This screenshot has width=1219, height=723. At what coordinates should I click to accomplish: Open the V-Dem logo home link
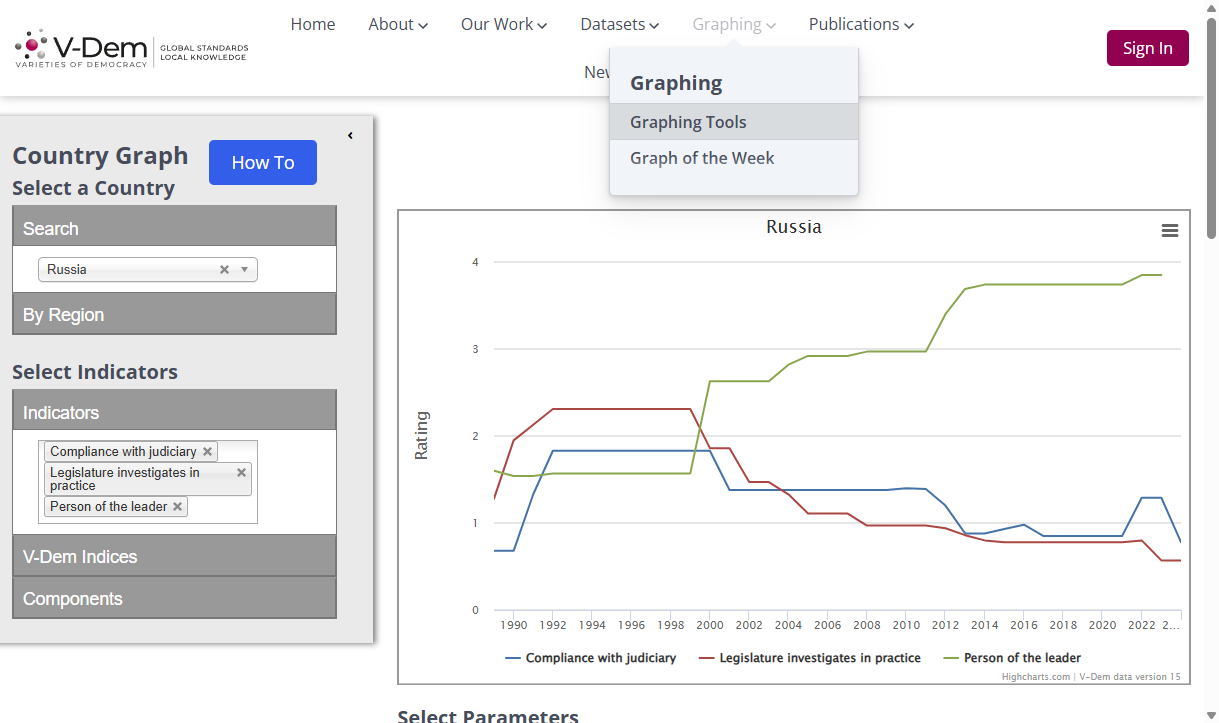coord(131,48)
